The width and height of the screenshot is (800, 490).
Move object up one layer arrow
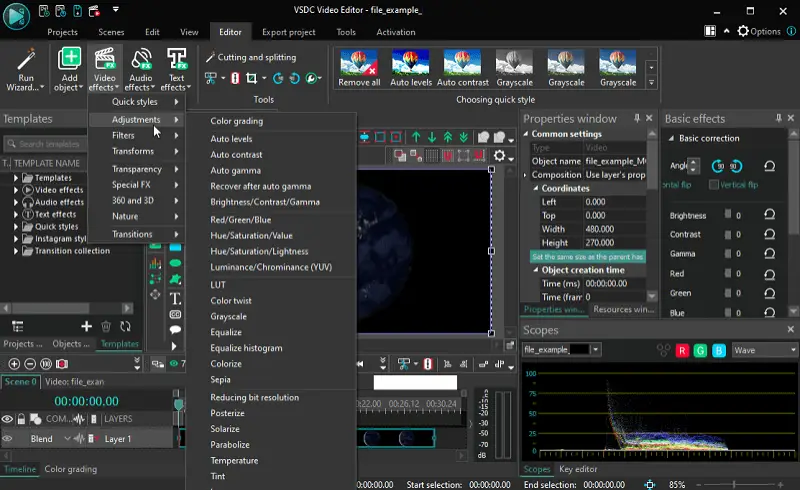tap(416, 137)
